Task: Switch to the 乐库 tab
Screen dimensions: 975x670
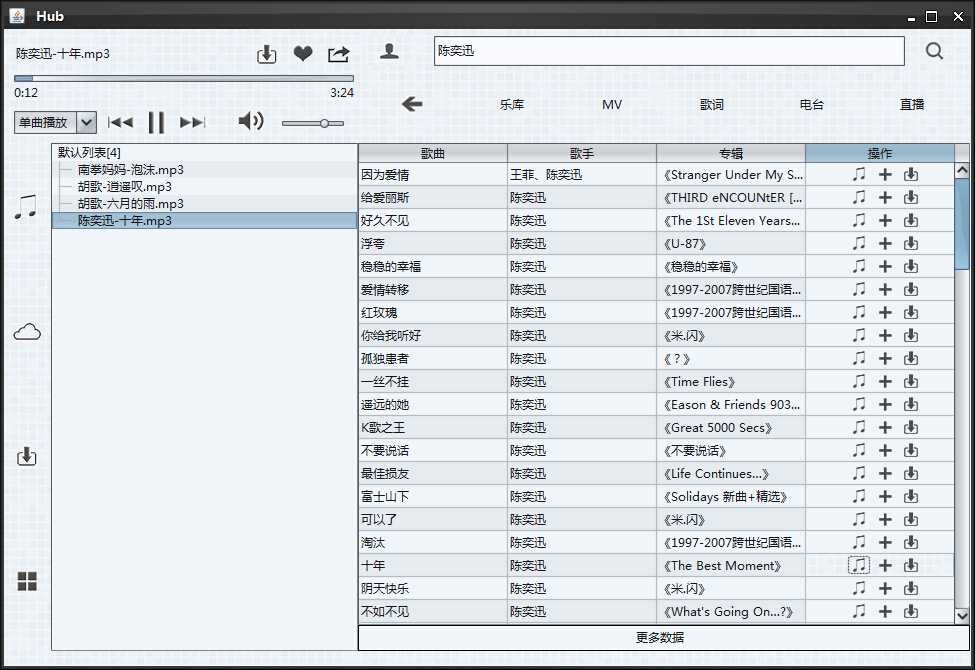Action: click(512, 105)
